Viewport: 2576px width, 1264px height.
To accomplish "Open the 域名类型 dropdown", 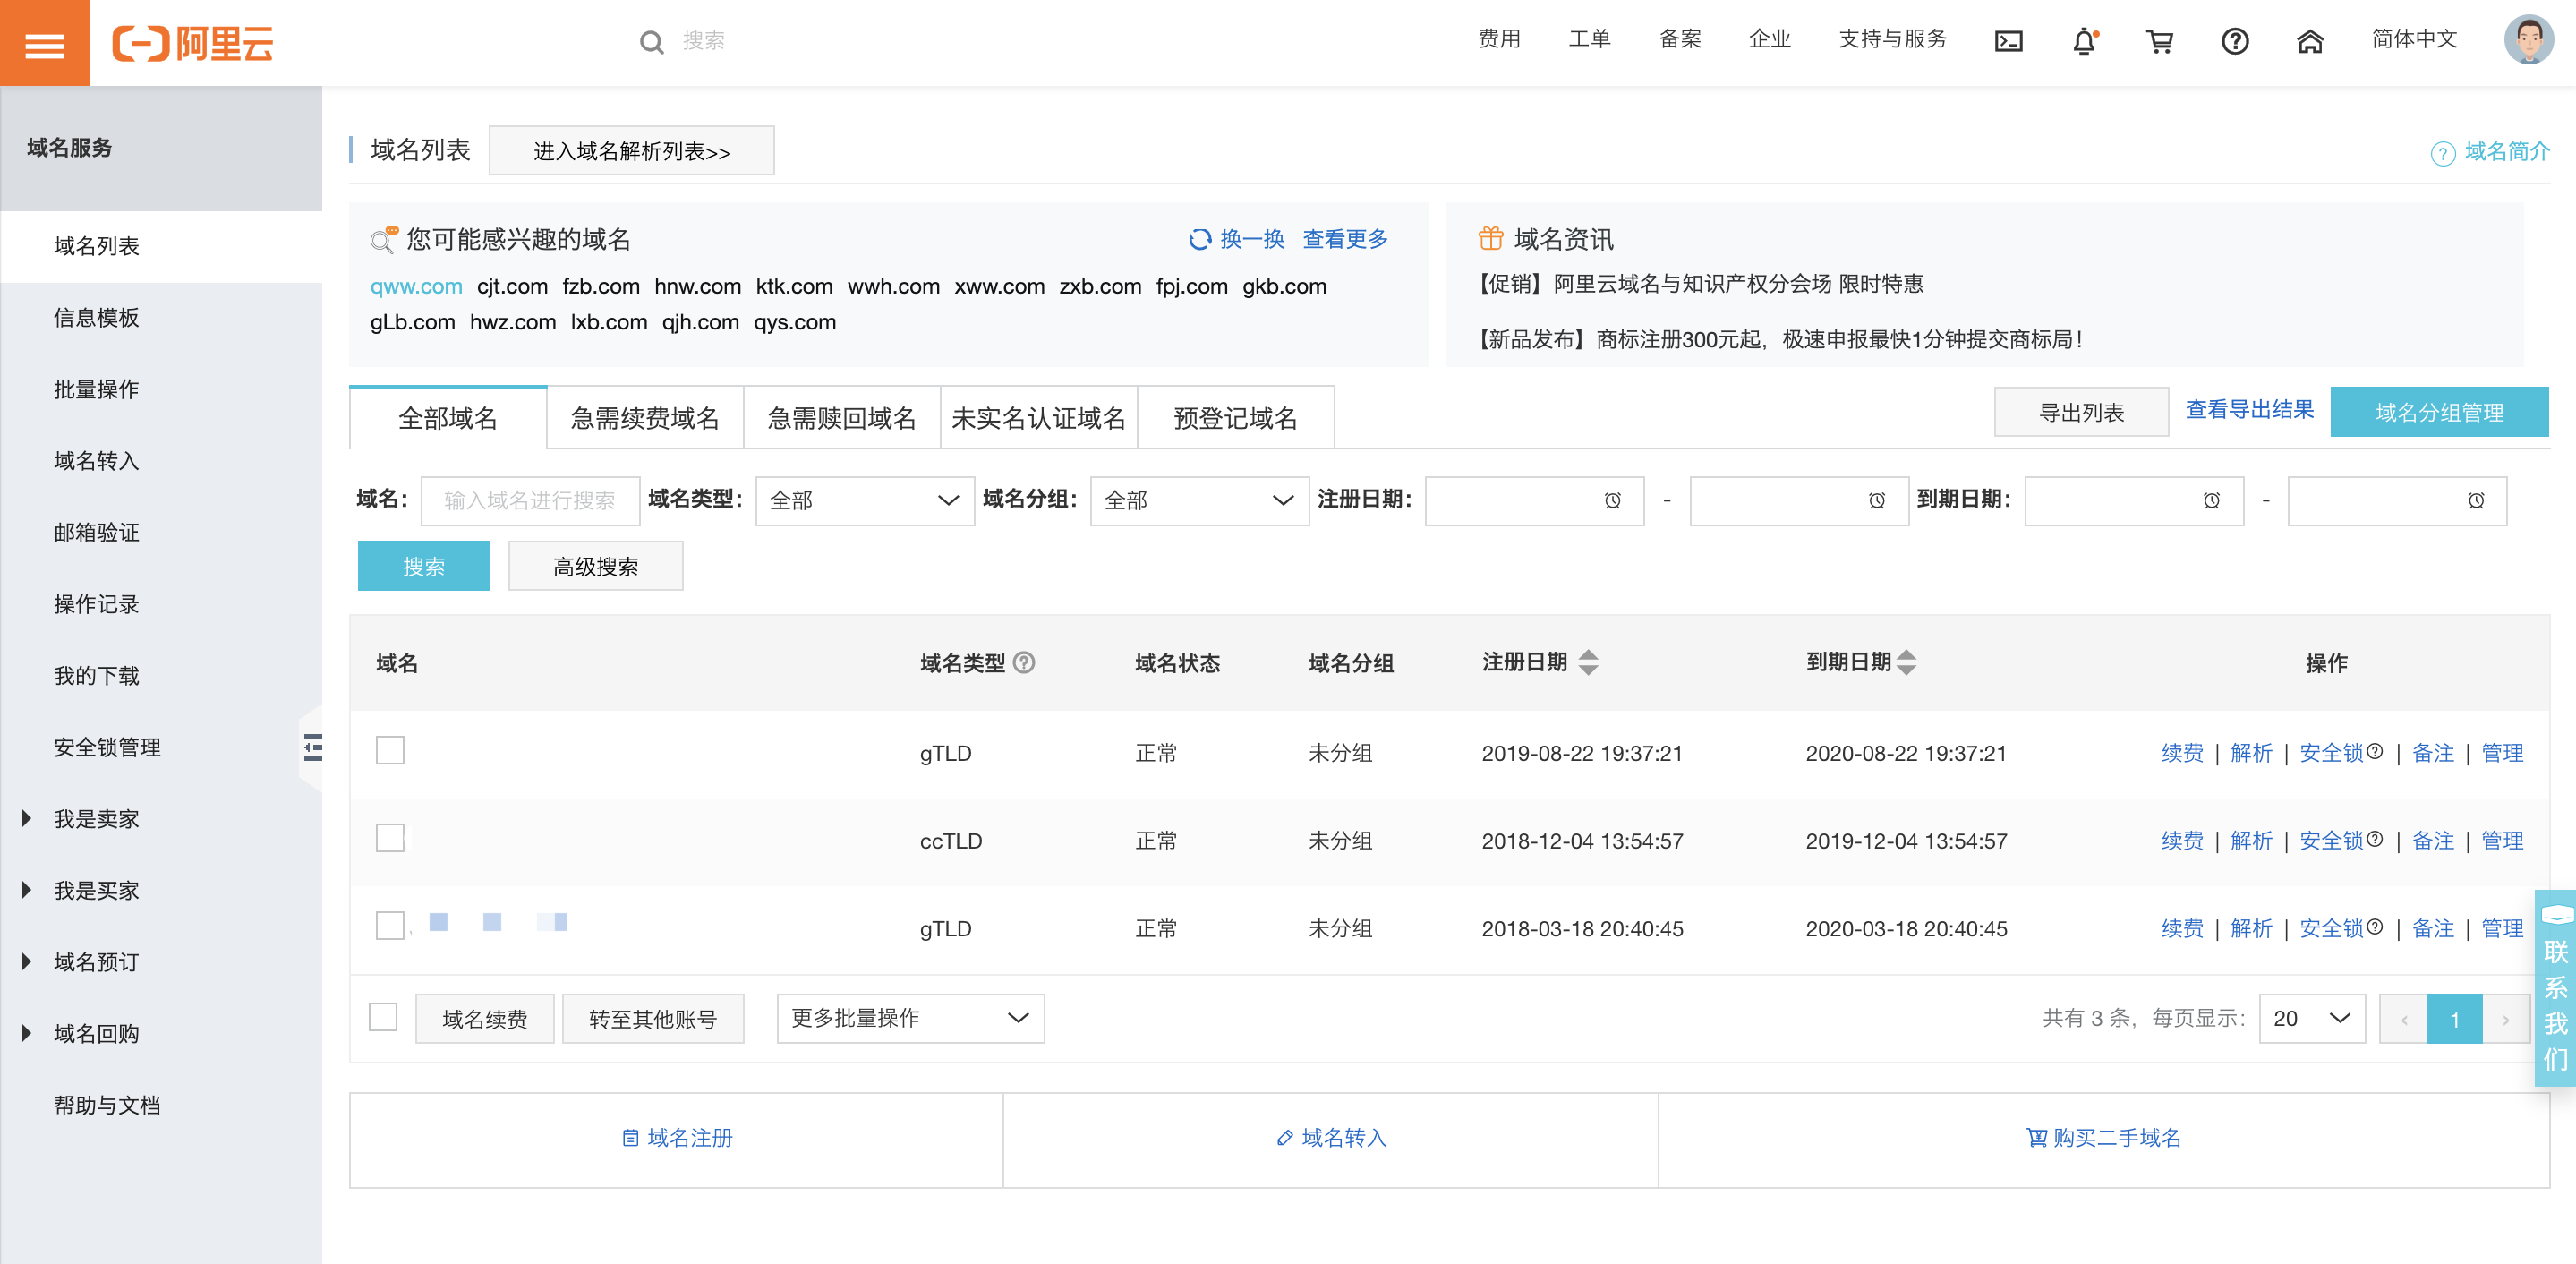I will [864, 500].
